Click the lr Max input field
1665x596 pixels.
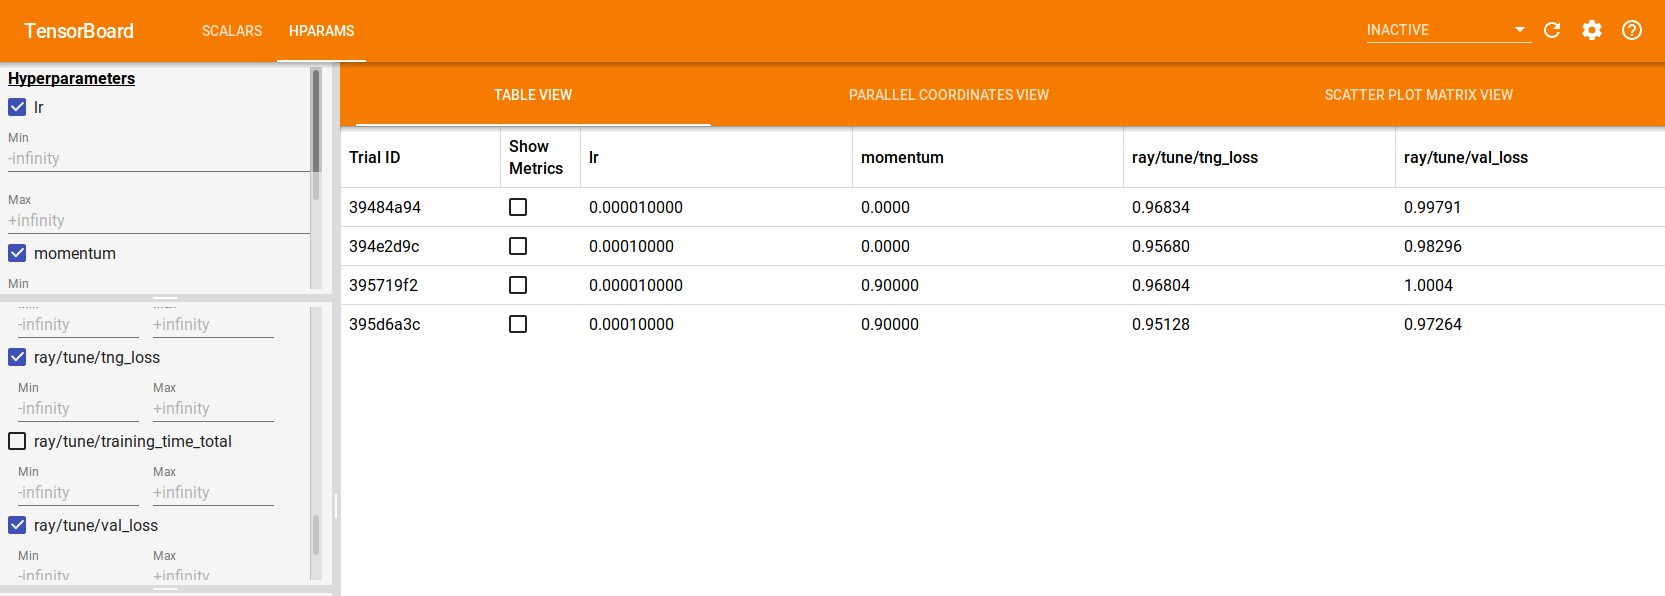(158, 221)
